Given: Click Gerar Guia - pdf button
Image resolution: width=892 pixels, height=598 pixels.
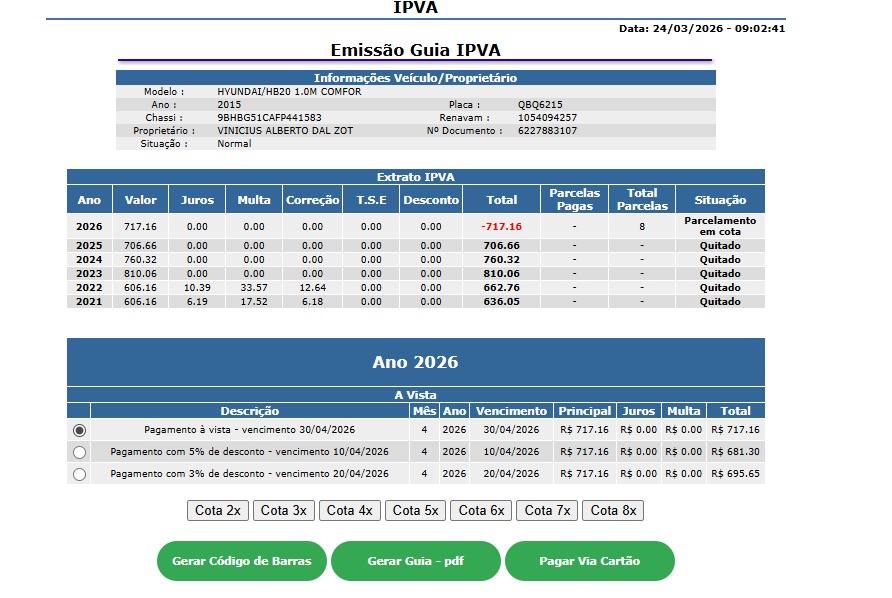Looking at the screenshot, I should pyautogui.click(x=415, y=561).
